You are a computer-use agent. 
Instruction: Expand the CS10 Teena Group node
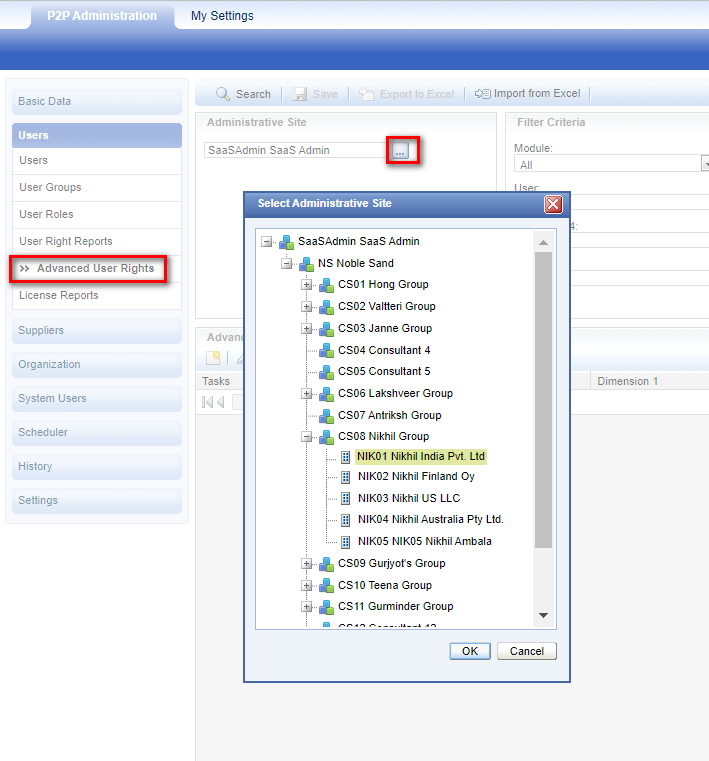click(x=307, y=586)
